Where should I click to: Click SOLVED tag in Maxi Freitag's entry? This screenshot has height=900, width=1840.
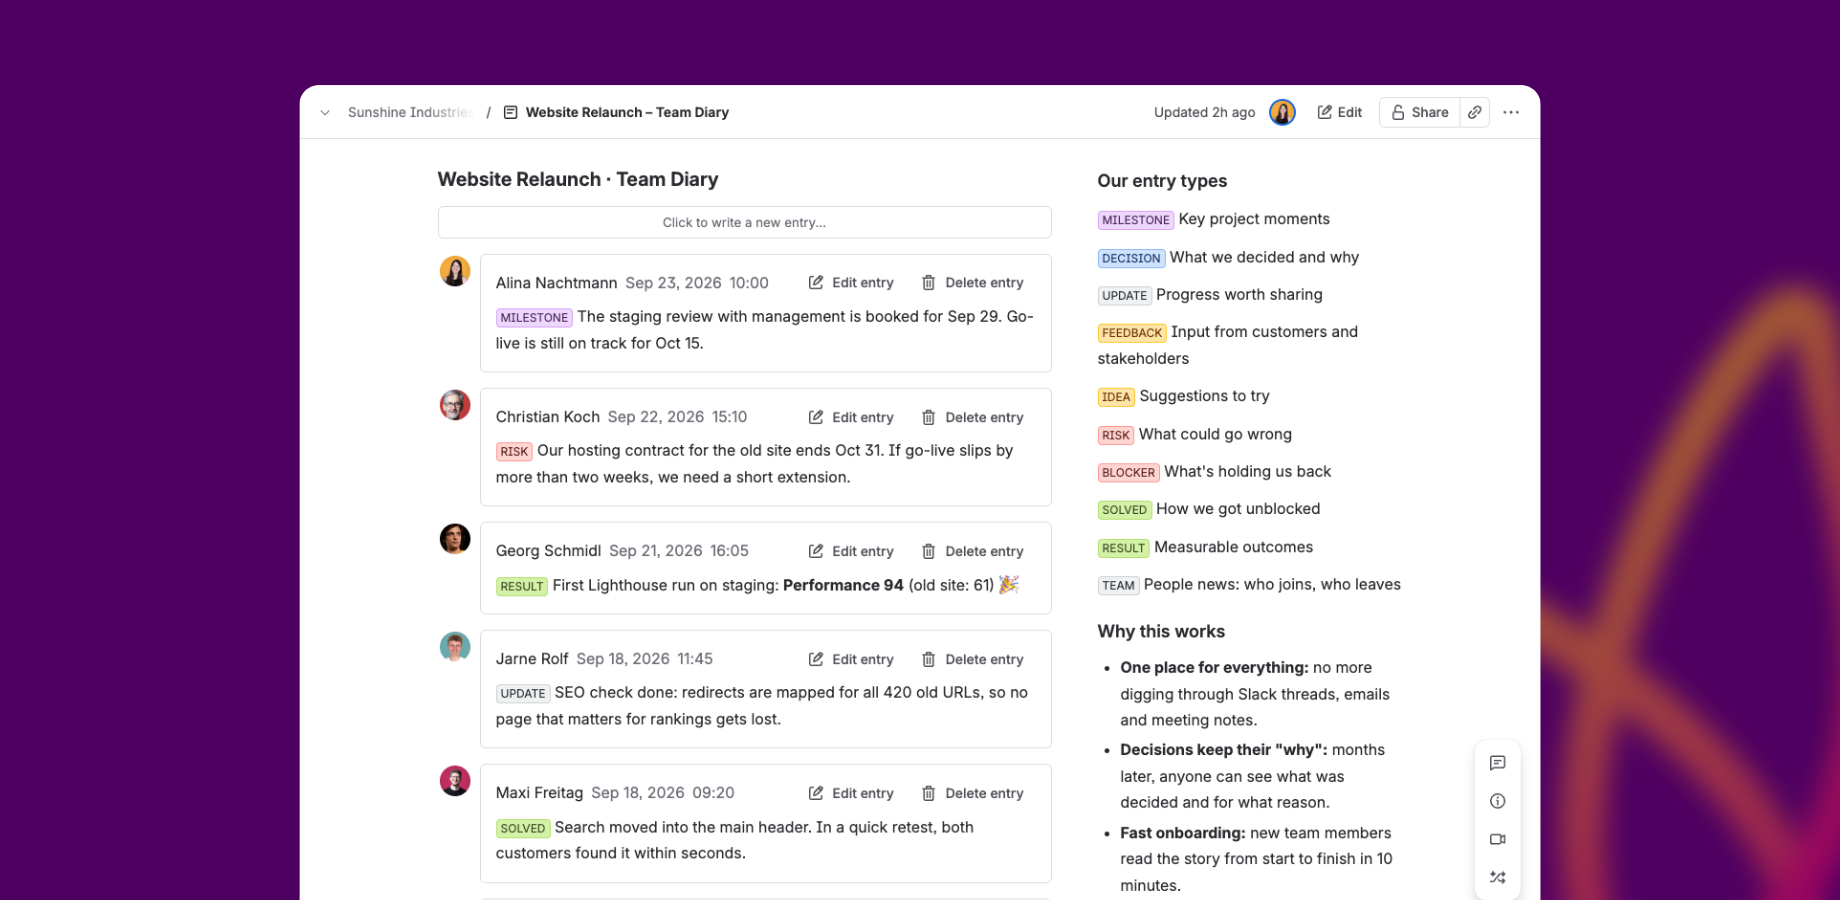[x=522, y=828]
